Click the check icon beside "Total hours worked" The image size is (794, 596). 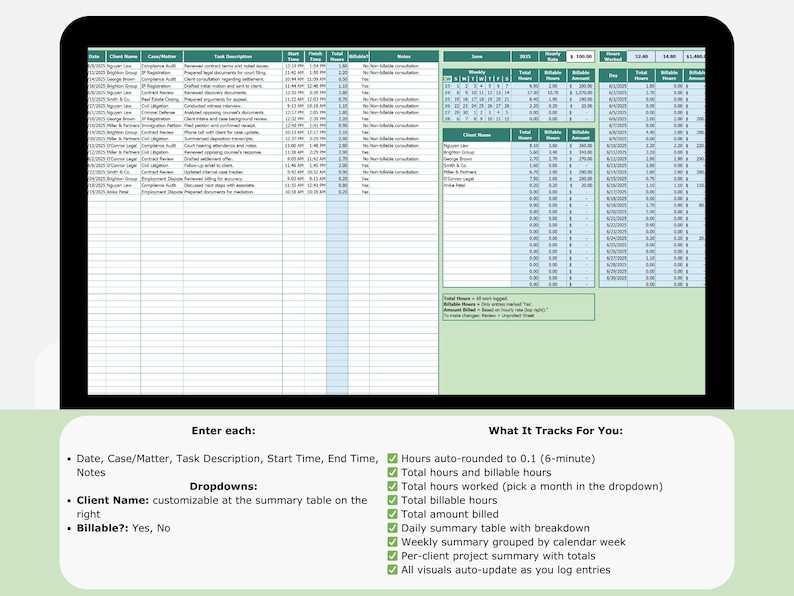pyautogui.click(x=392, y=486)
